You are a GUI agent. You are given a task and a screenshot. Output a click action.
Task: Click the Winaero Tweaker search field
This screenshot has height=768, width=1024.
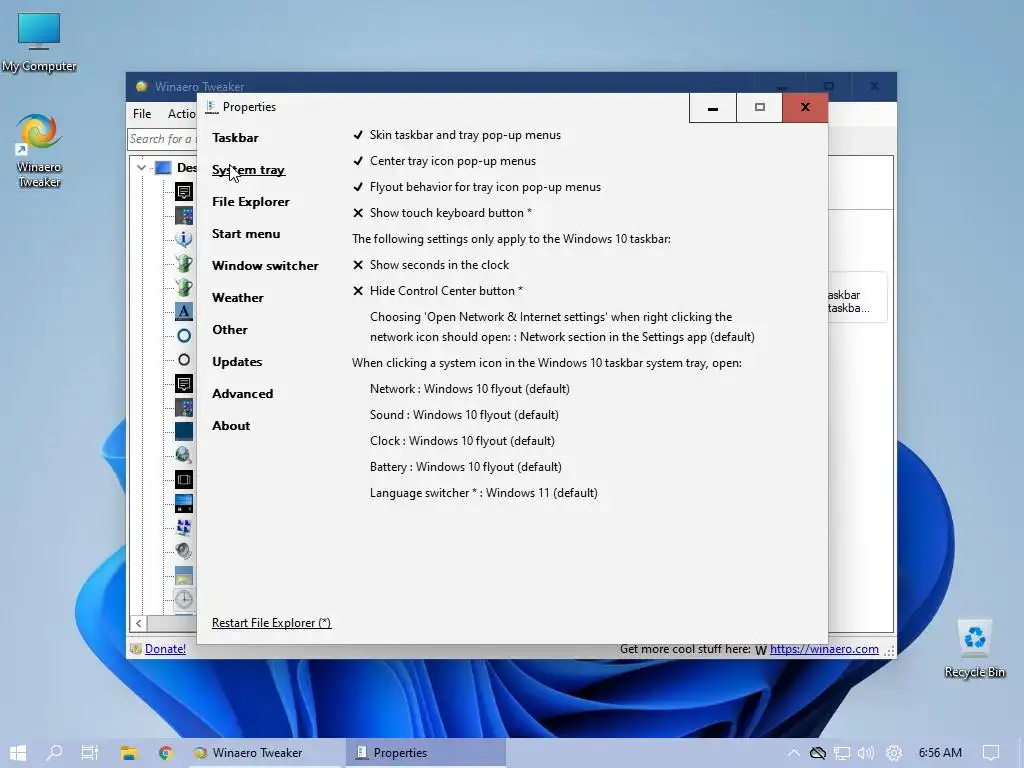pos(162,139)
